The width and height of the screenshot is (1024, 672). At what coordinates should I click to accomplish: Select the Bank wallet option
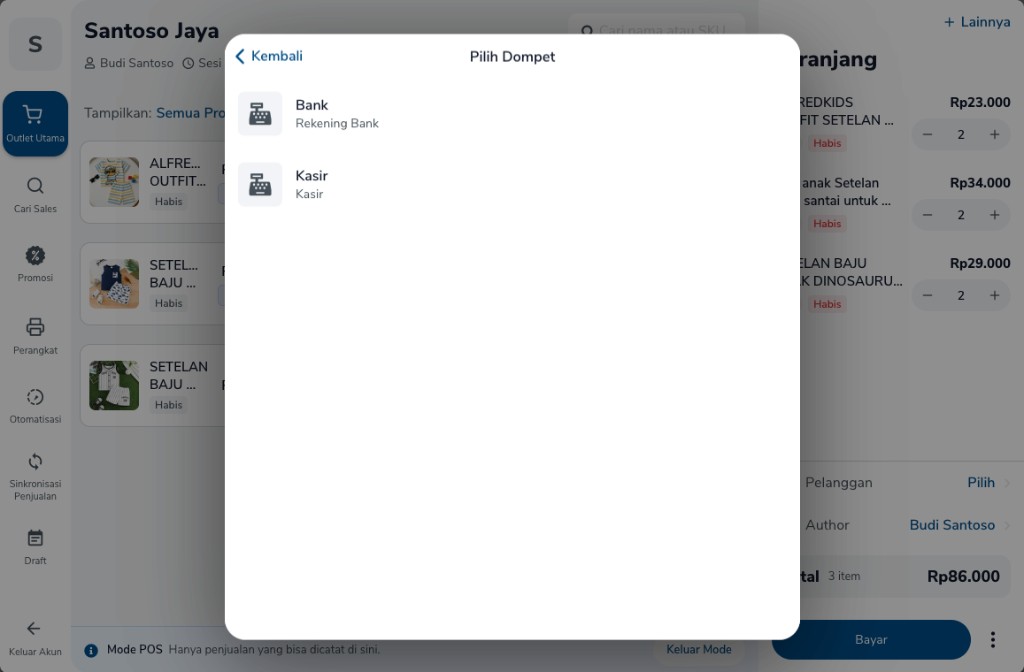pos(512,114)
